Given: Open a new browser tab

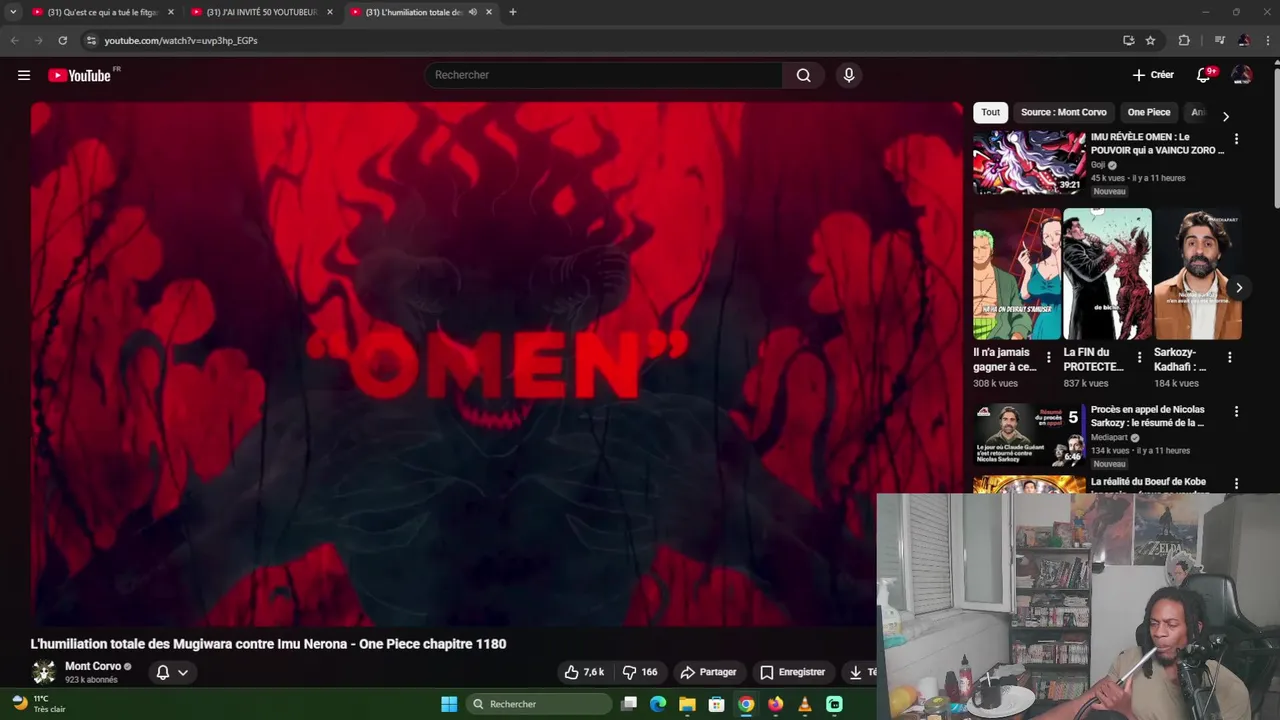Looking at the screenshot, I should (513, 12).
